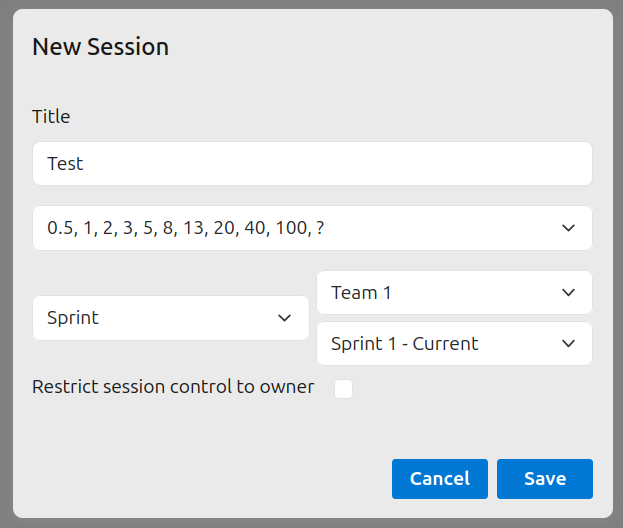
Task: Click the chevron arrow of the Sprint dropdown
Action: pyautogui.click(x=284, y=318)
